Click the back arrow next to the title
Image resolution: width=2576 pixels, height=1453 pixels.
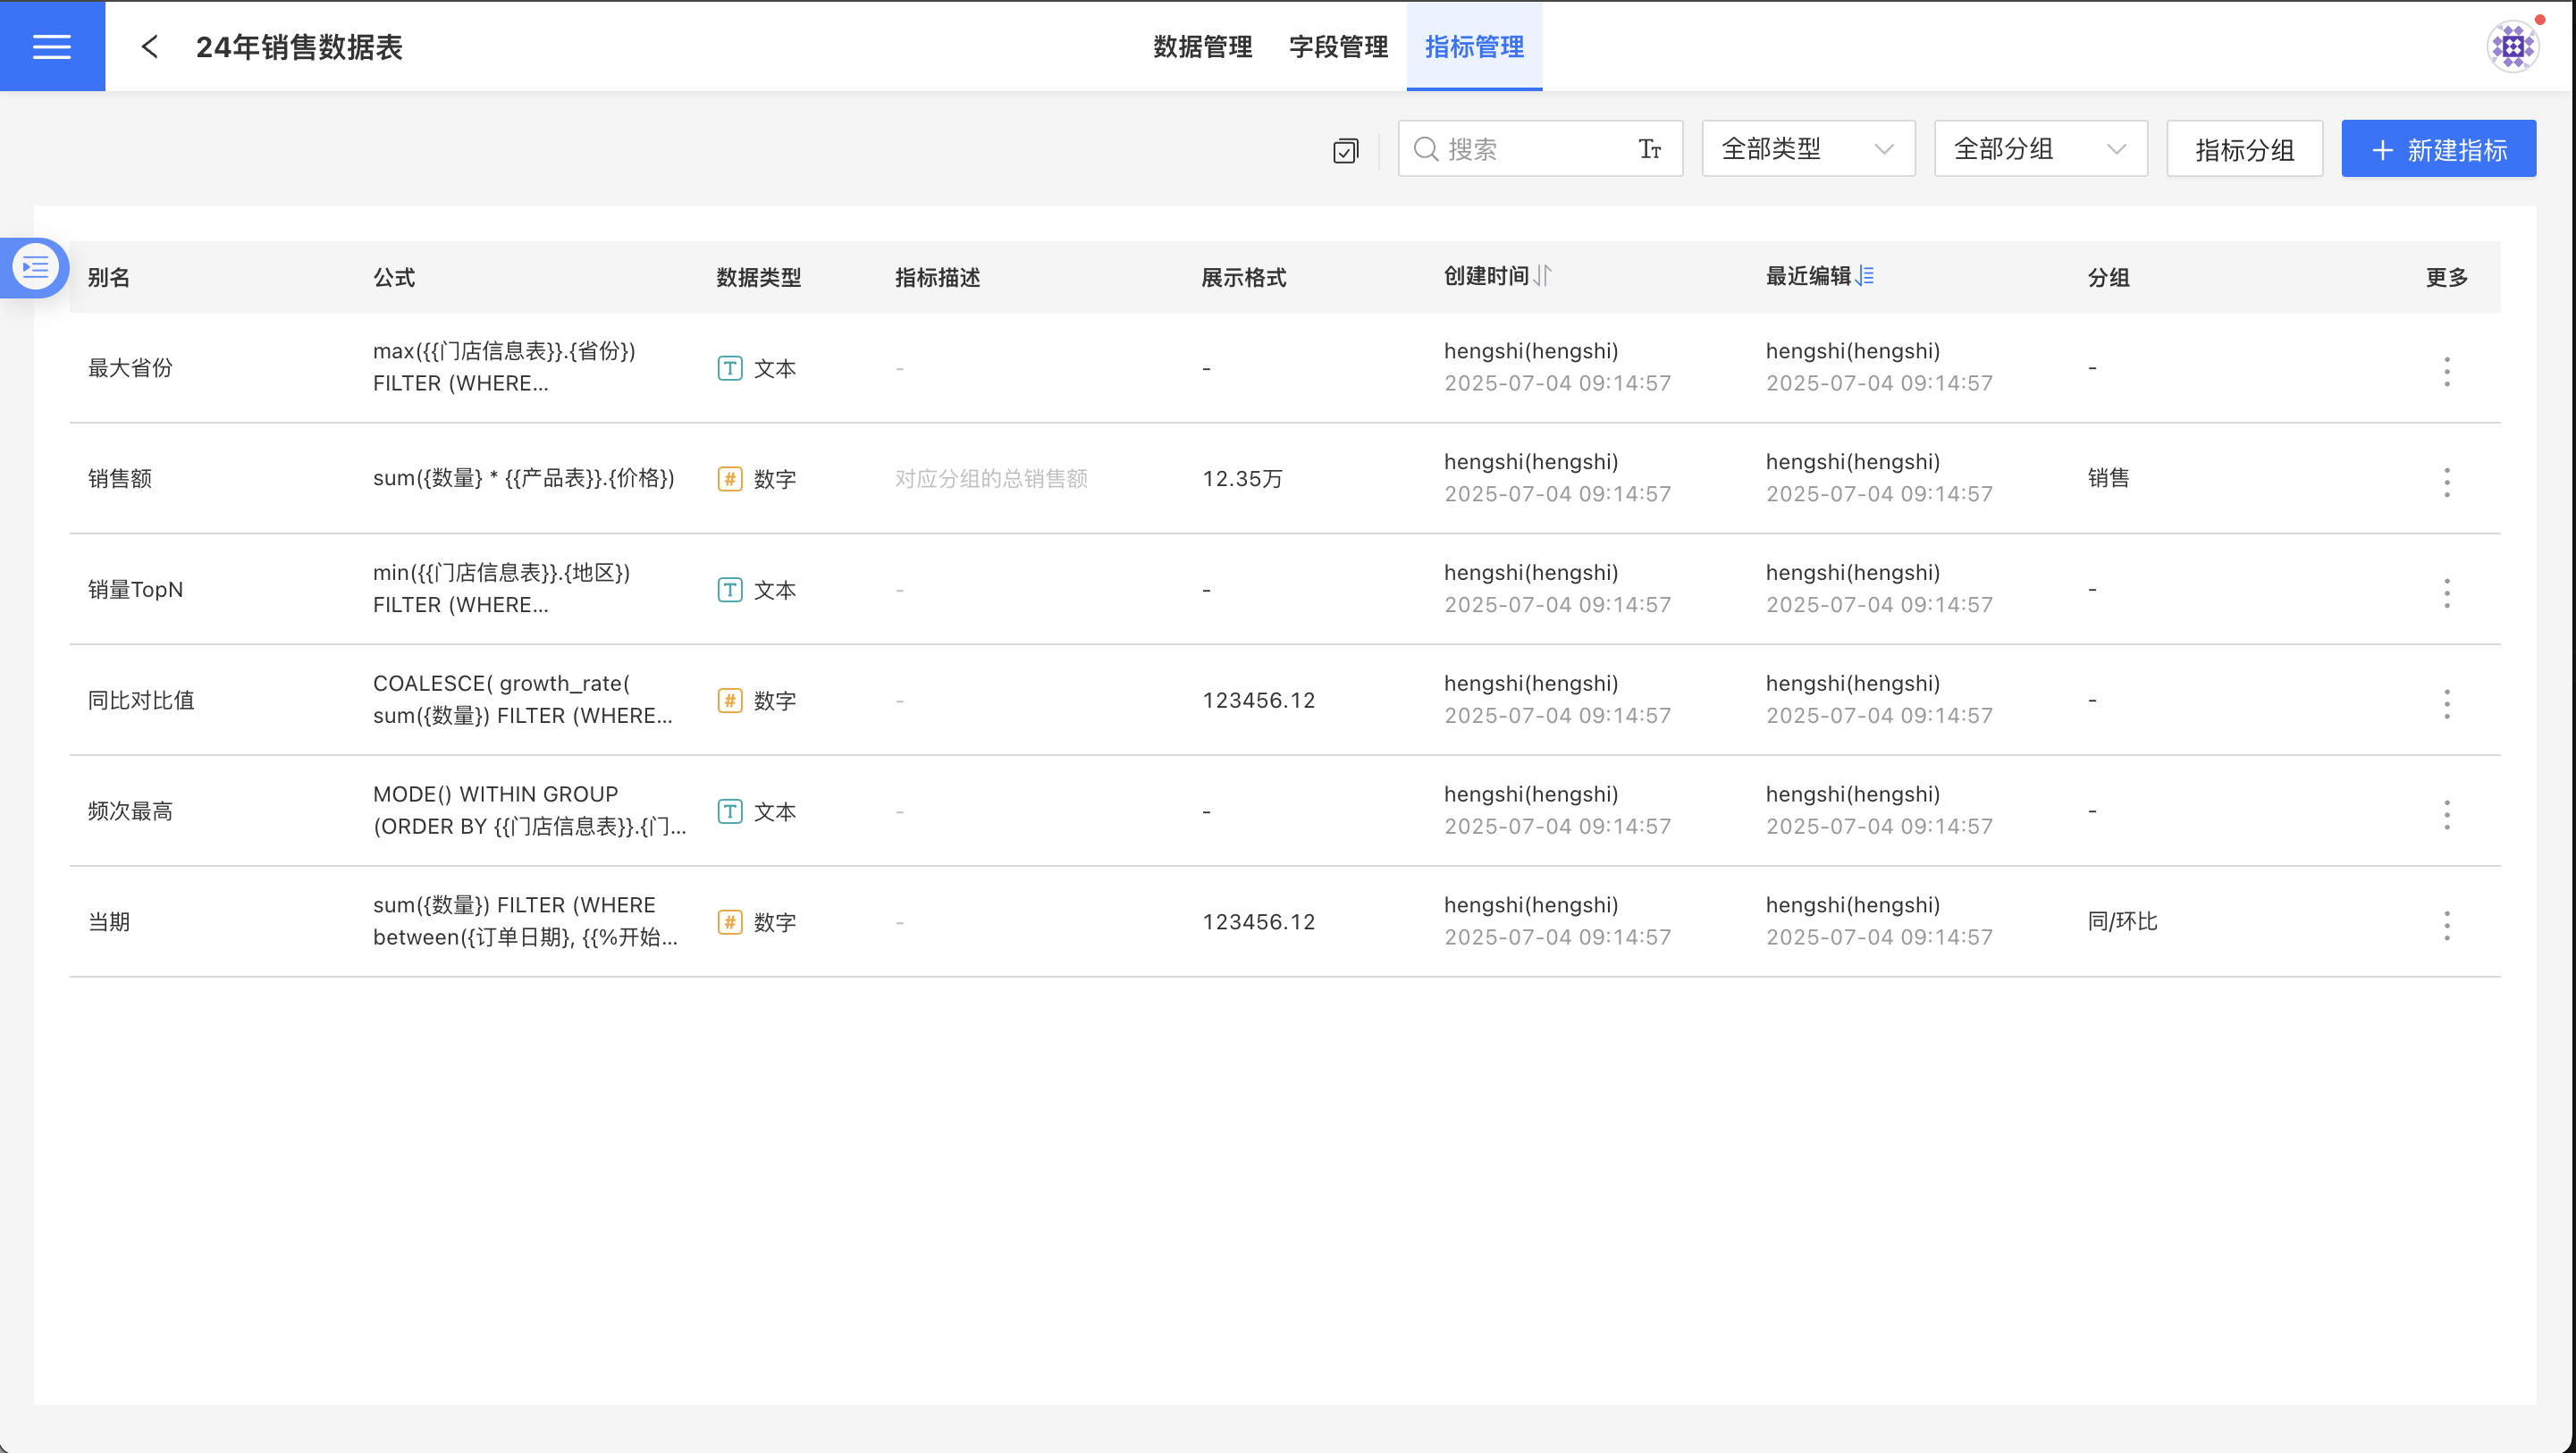tap(150, 47)
